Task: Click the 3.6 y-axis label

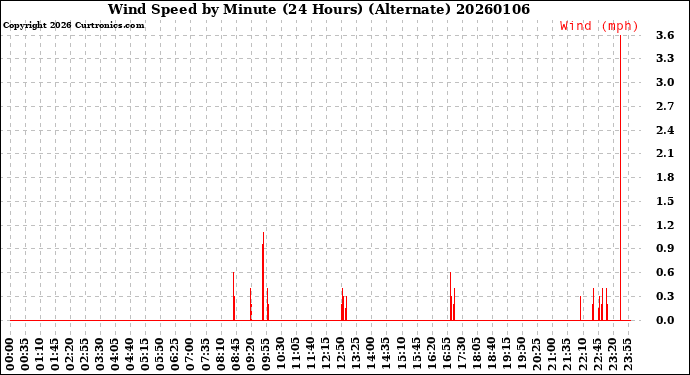Action: point(665,35)
